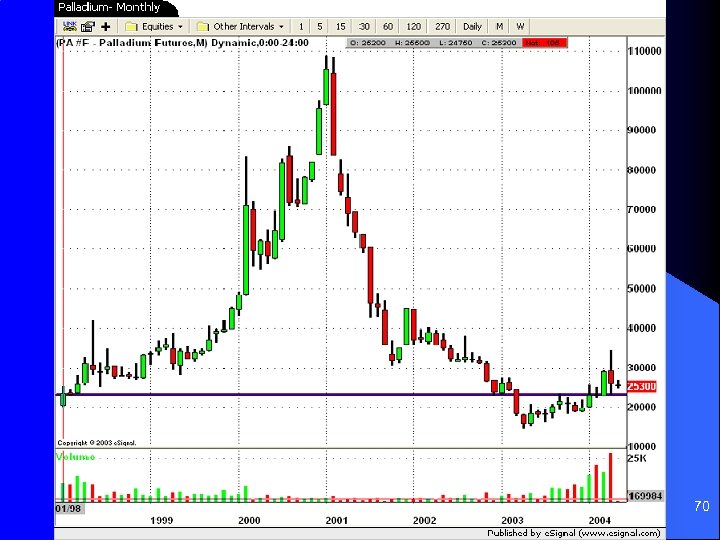Click the L: 24760 low value
The height and width of the screenshot is (540, 720).
(456, 43)
